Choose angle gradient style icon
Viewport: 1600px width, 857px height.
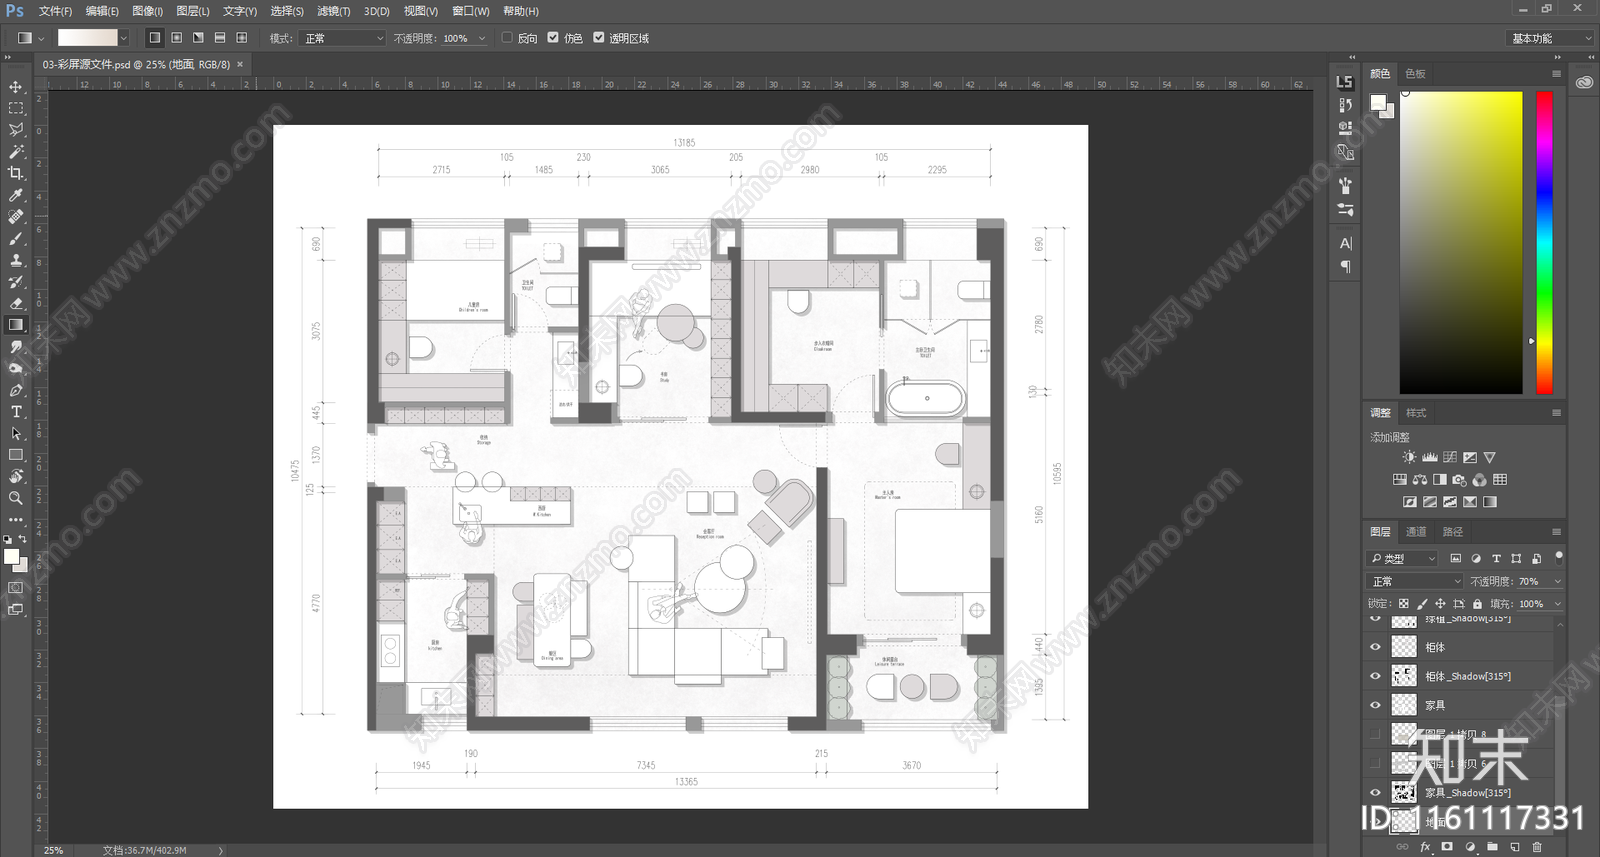tap(198, 38)
